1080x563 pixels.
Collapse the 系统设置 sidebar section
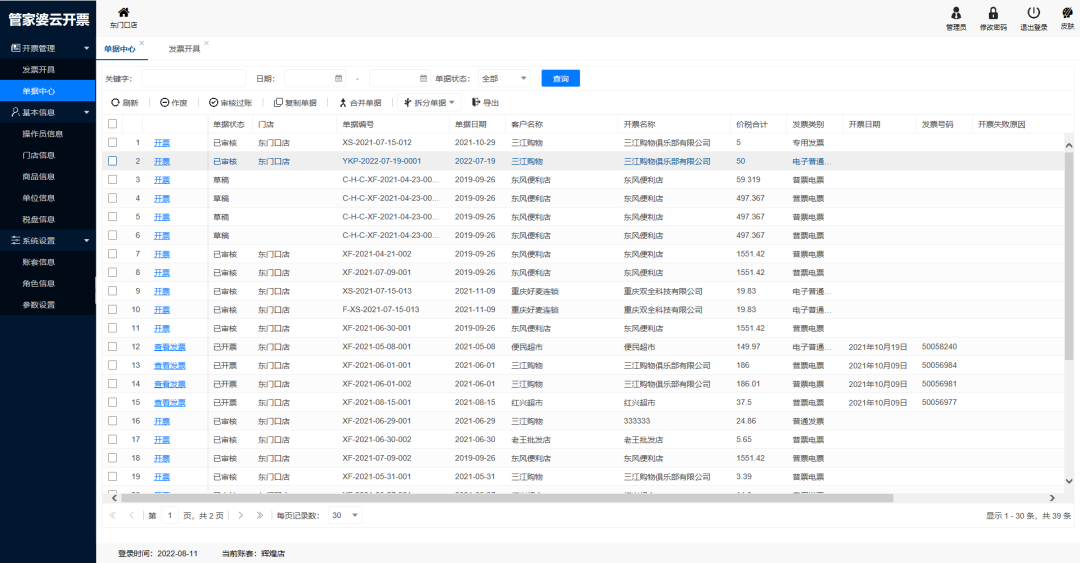[48, 240]
